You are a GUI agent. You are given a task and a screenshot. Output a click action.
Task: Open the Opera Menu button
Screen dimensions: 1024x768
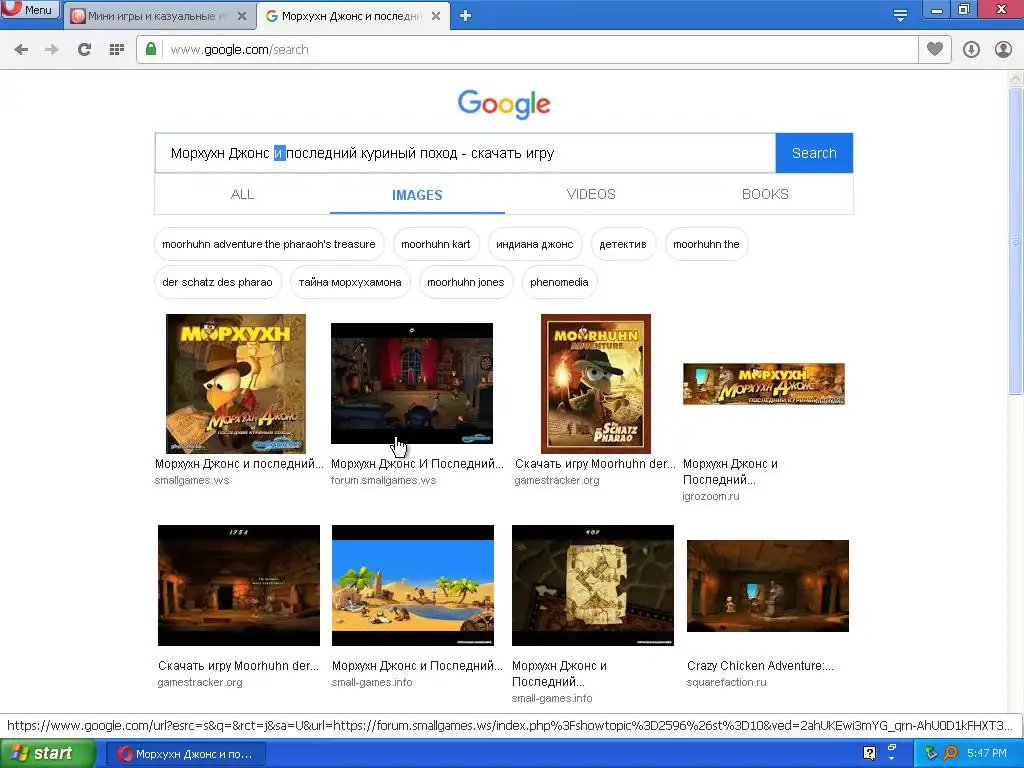(x=30, y=10)
